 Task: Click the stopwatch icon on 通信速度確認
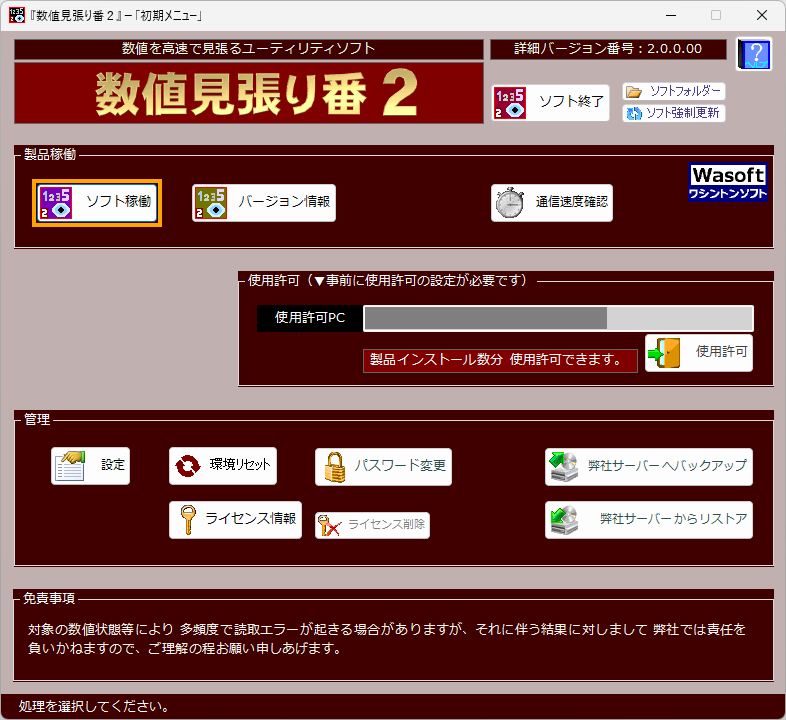pos(510,203)
